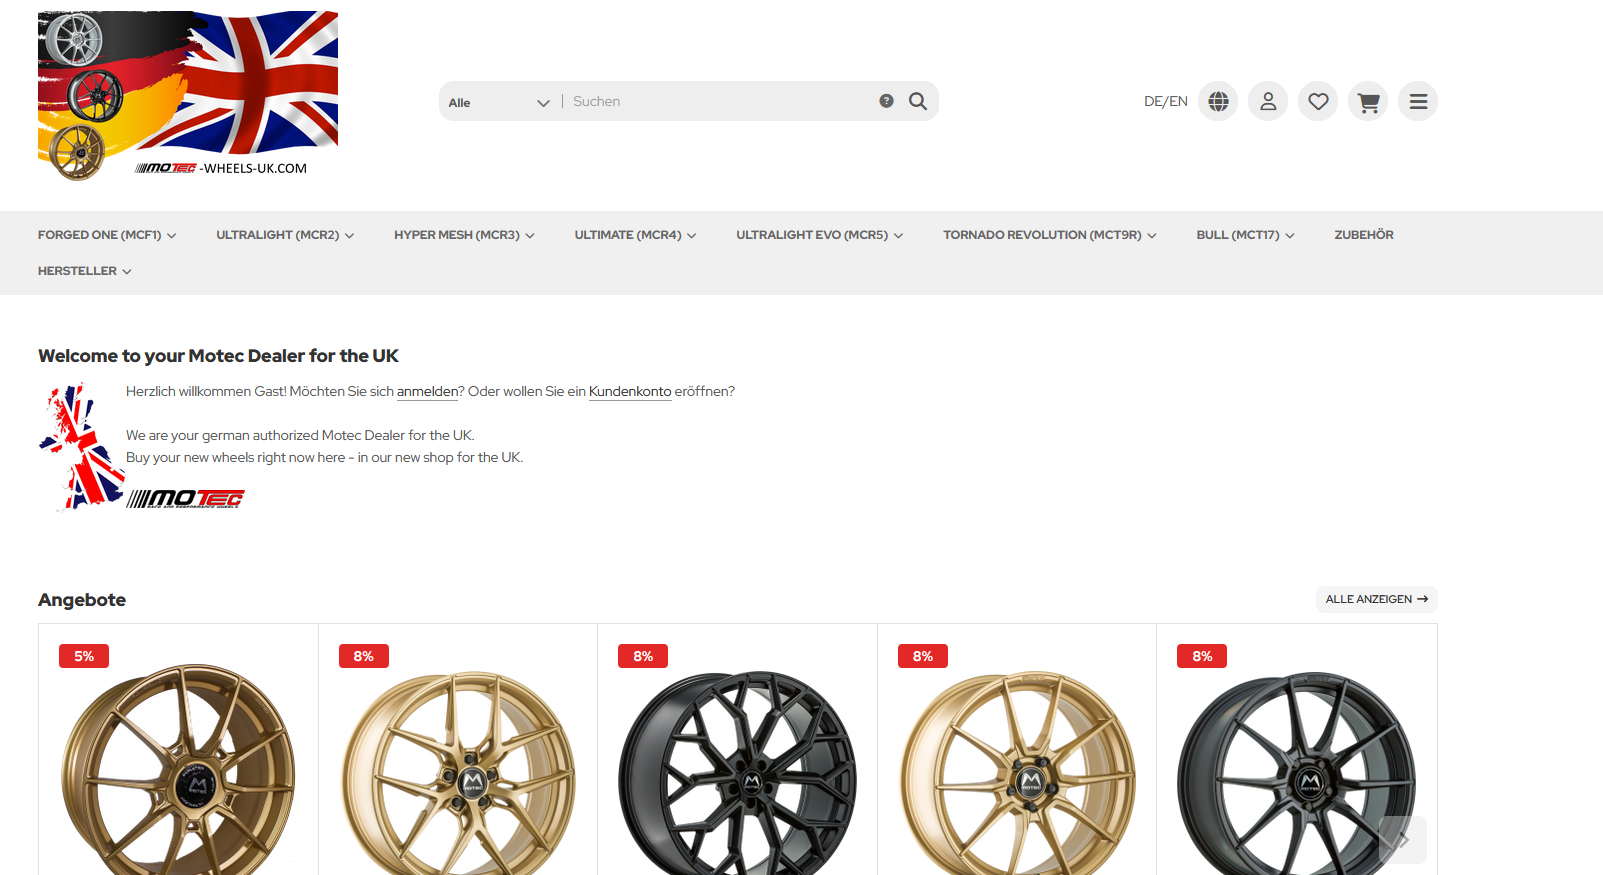Open the heart wishlist icon
The height and width of the screenshot is (875, 1603).
click(x=1318, y=101)
